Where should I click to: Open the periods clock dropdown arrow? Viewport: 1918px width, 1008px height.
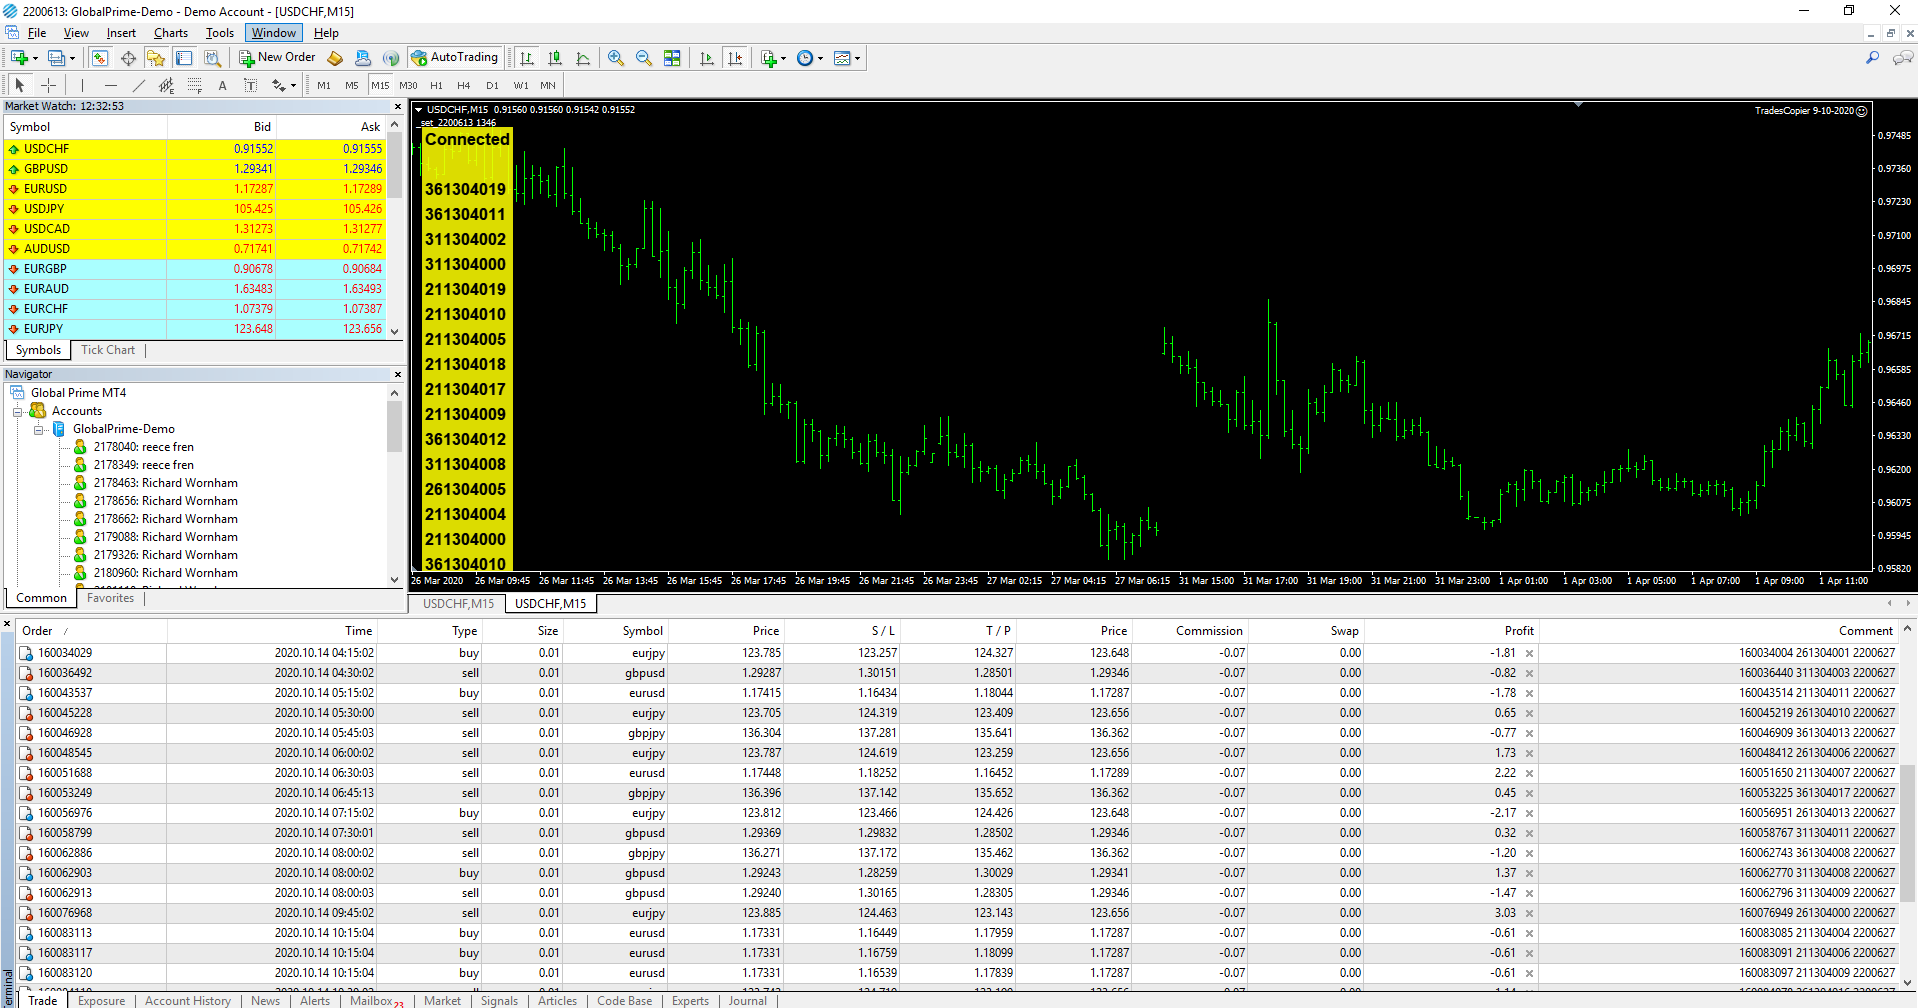[821, 58]
